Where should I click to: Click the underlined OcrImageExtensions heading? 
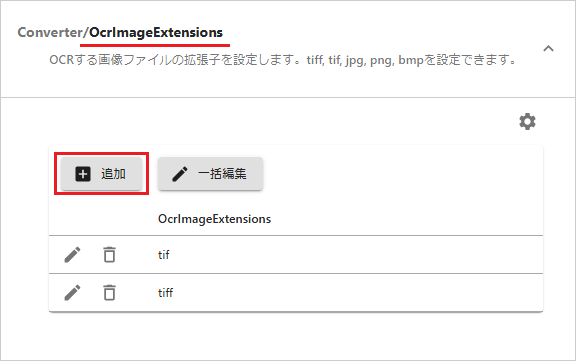[156, 32]
